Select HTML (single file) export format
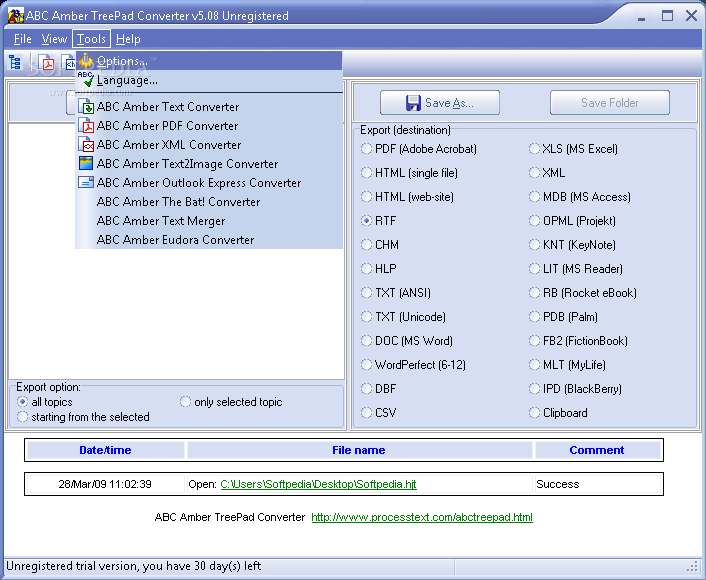This screenshot has height=580, width=706. (409, 172)
